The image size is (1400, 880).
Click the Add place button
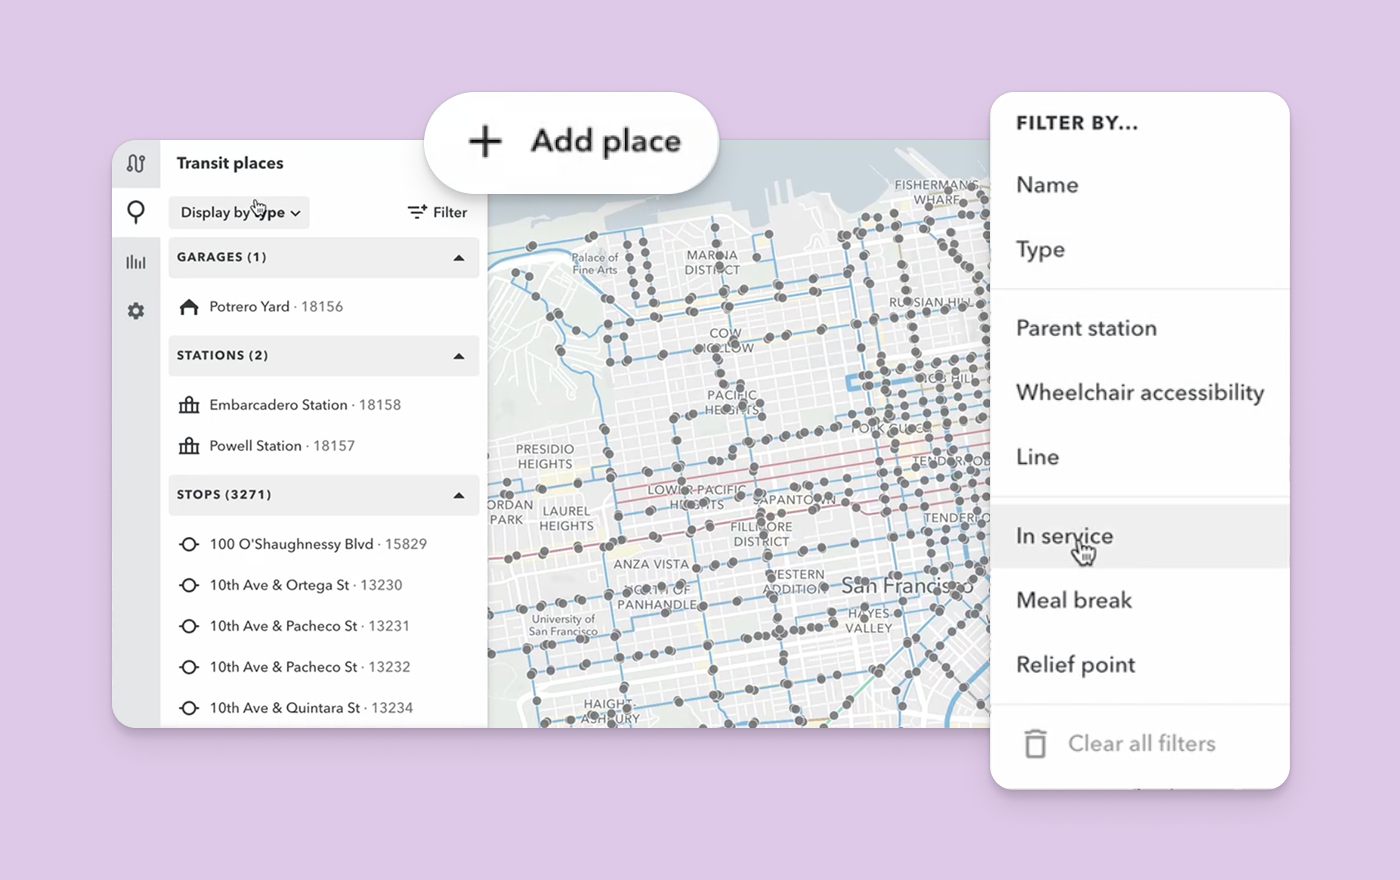pyautogui.click(x=571, y=141)
